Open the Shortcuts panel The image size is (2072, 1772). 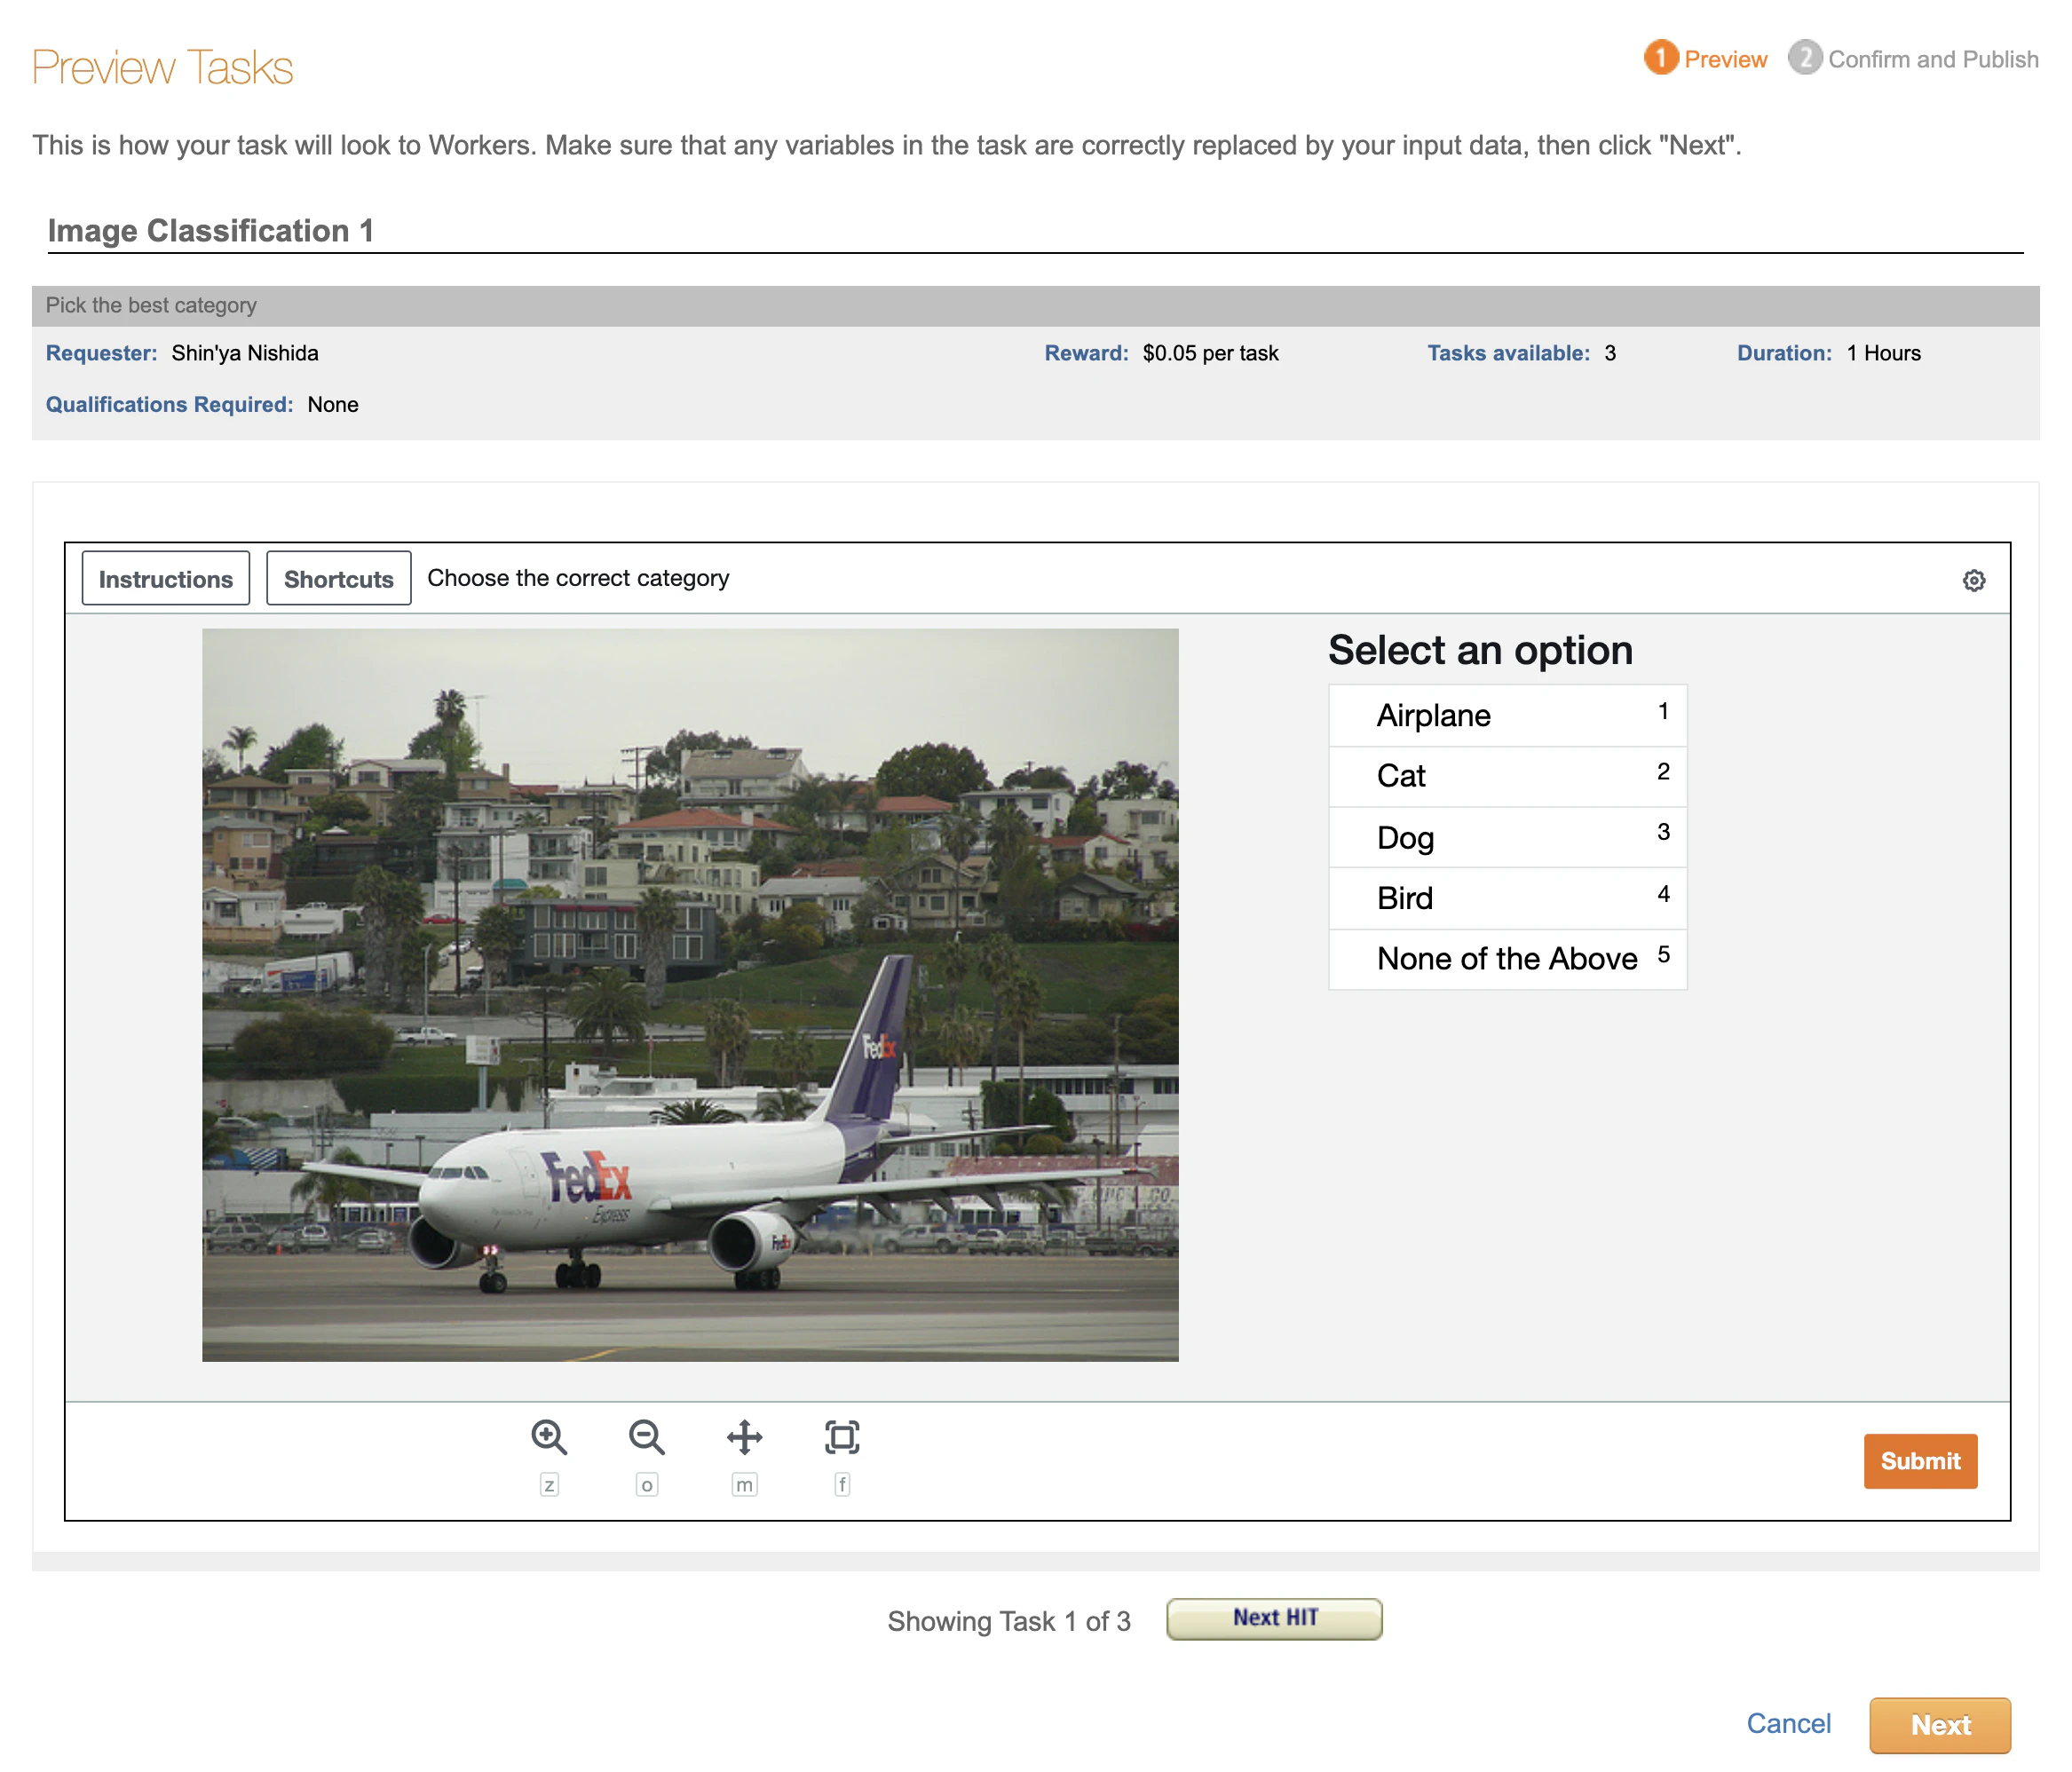pyautogui.click(x=338, y=578)
